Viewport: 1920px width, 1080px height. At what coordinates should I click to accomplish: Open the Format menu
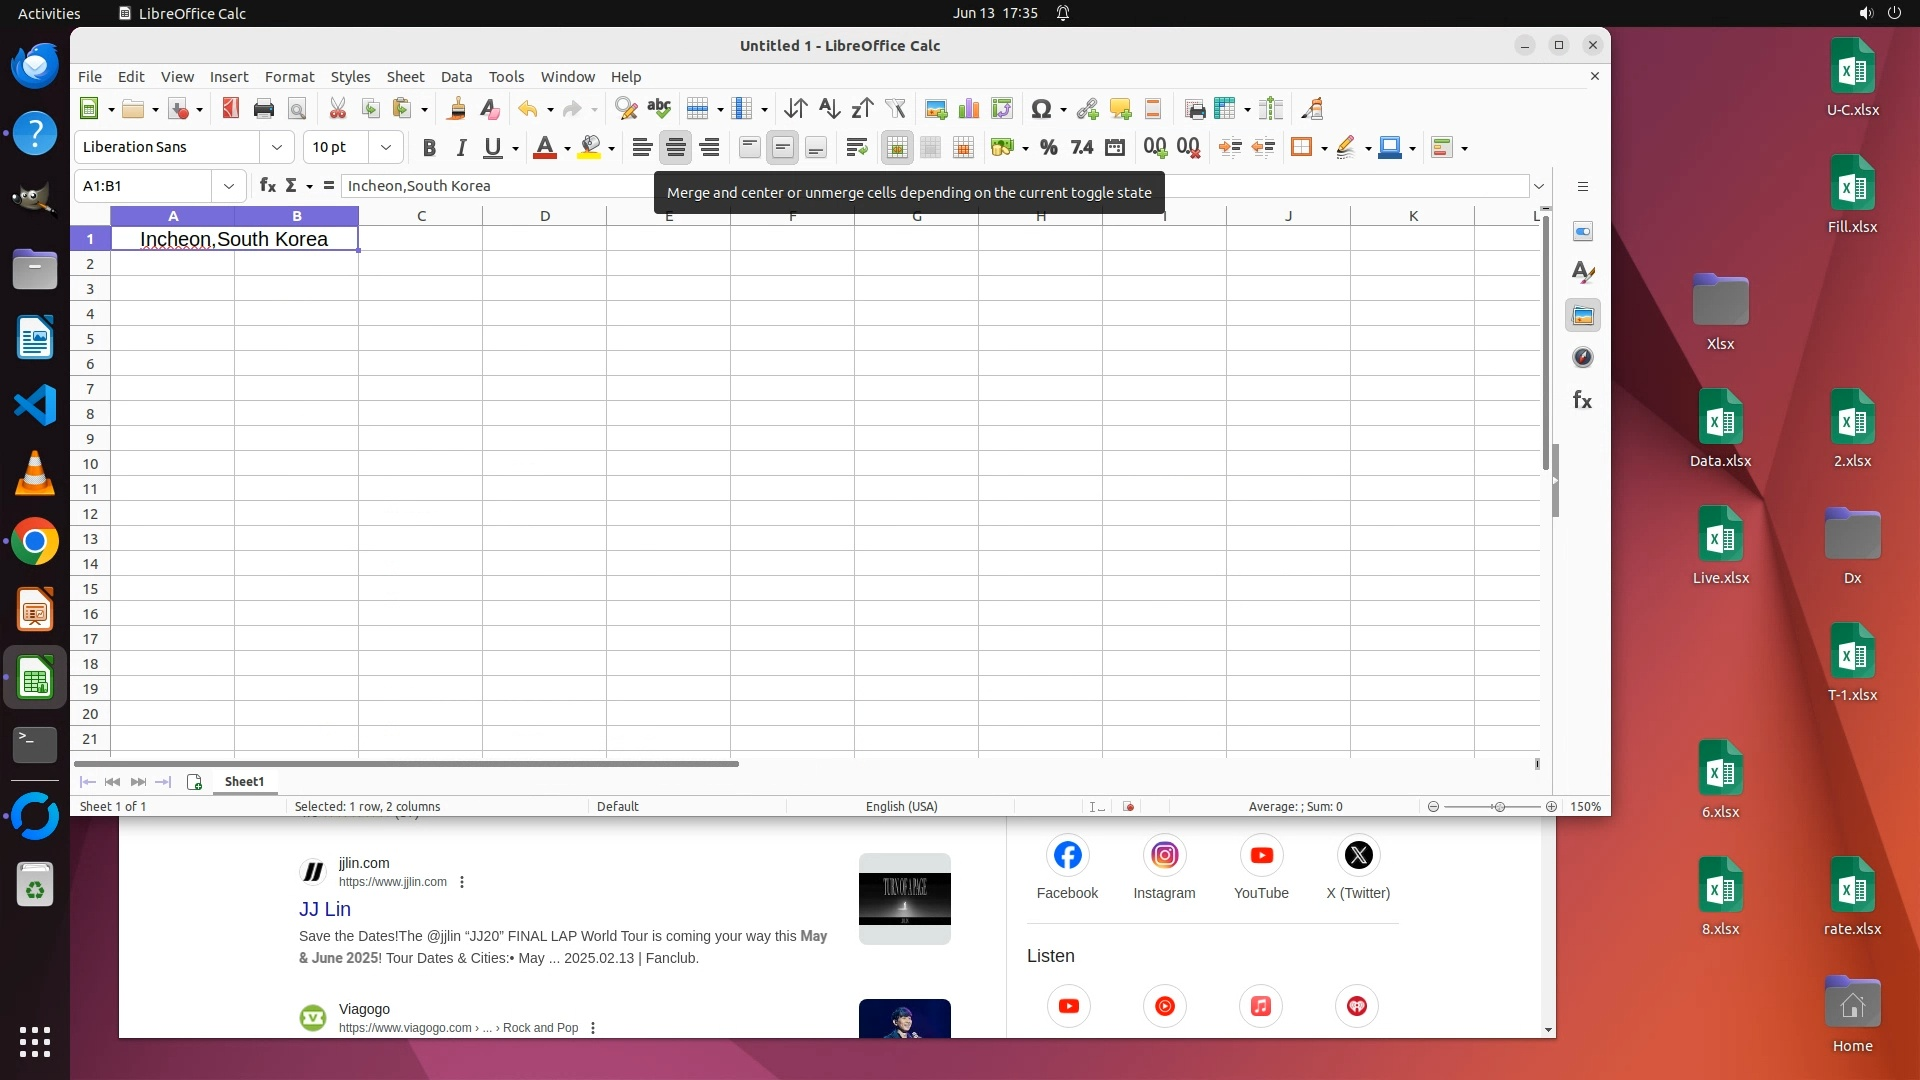tap(289, 77)
